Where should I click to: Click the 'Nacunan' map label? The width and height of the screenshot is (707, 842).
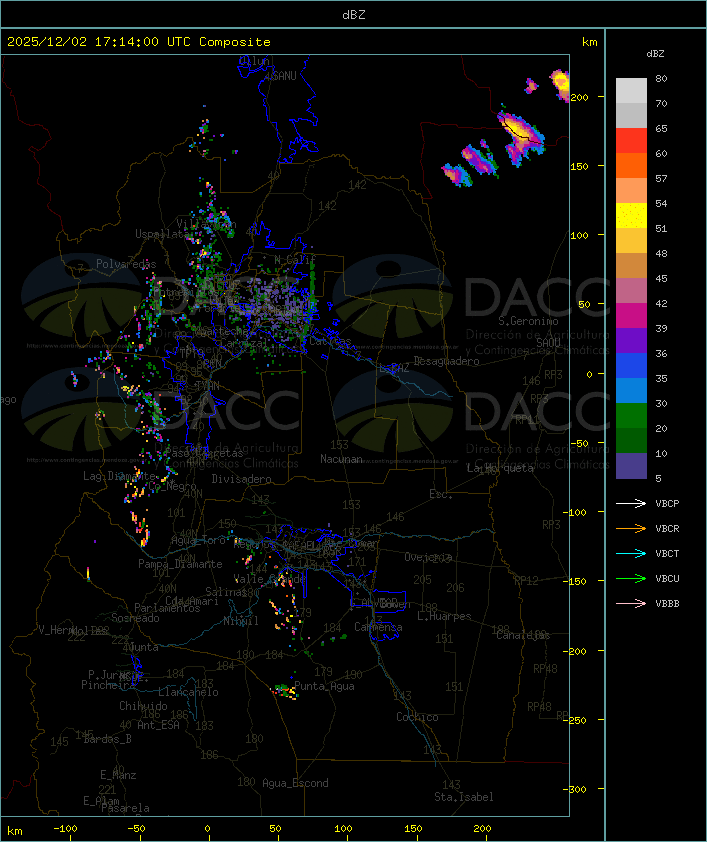(341, 459)
